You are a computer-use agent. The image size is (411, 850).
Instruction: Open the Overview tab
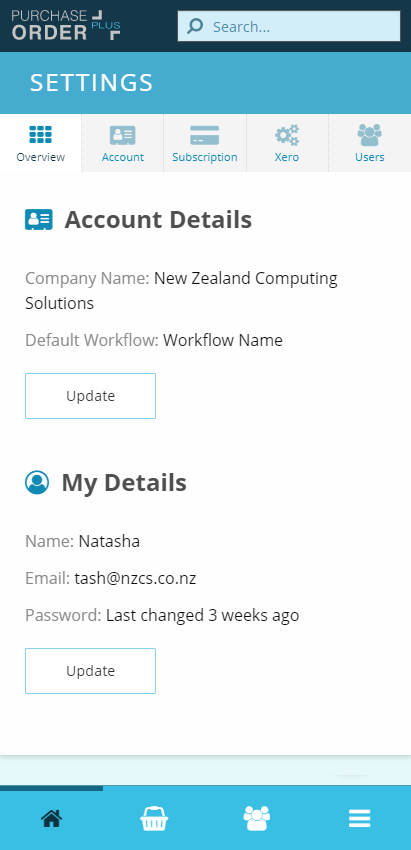coord(41,143)
